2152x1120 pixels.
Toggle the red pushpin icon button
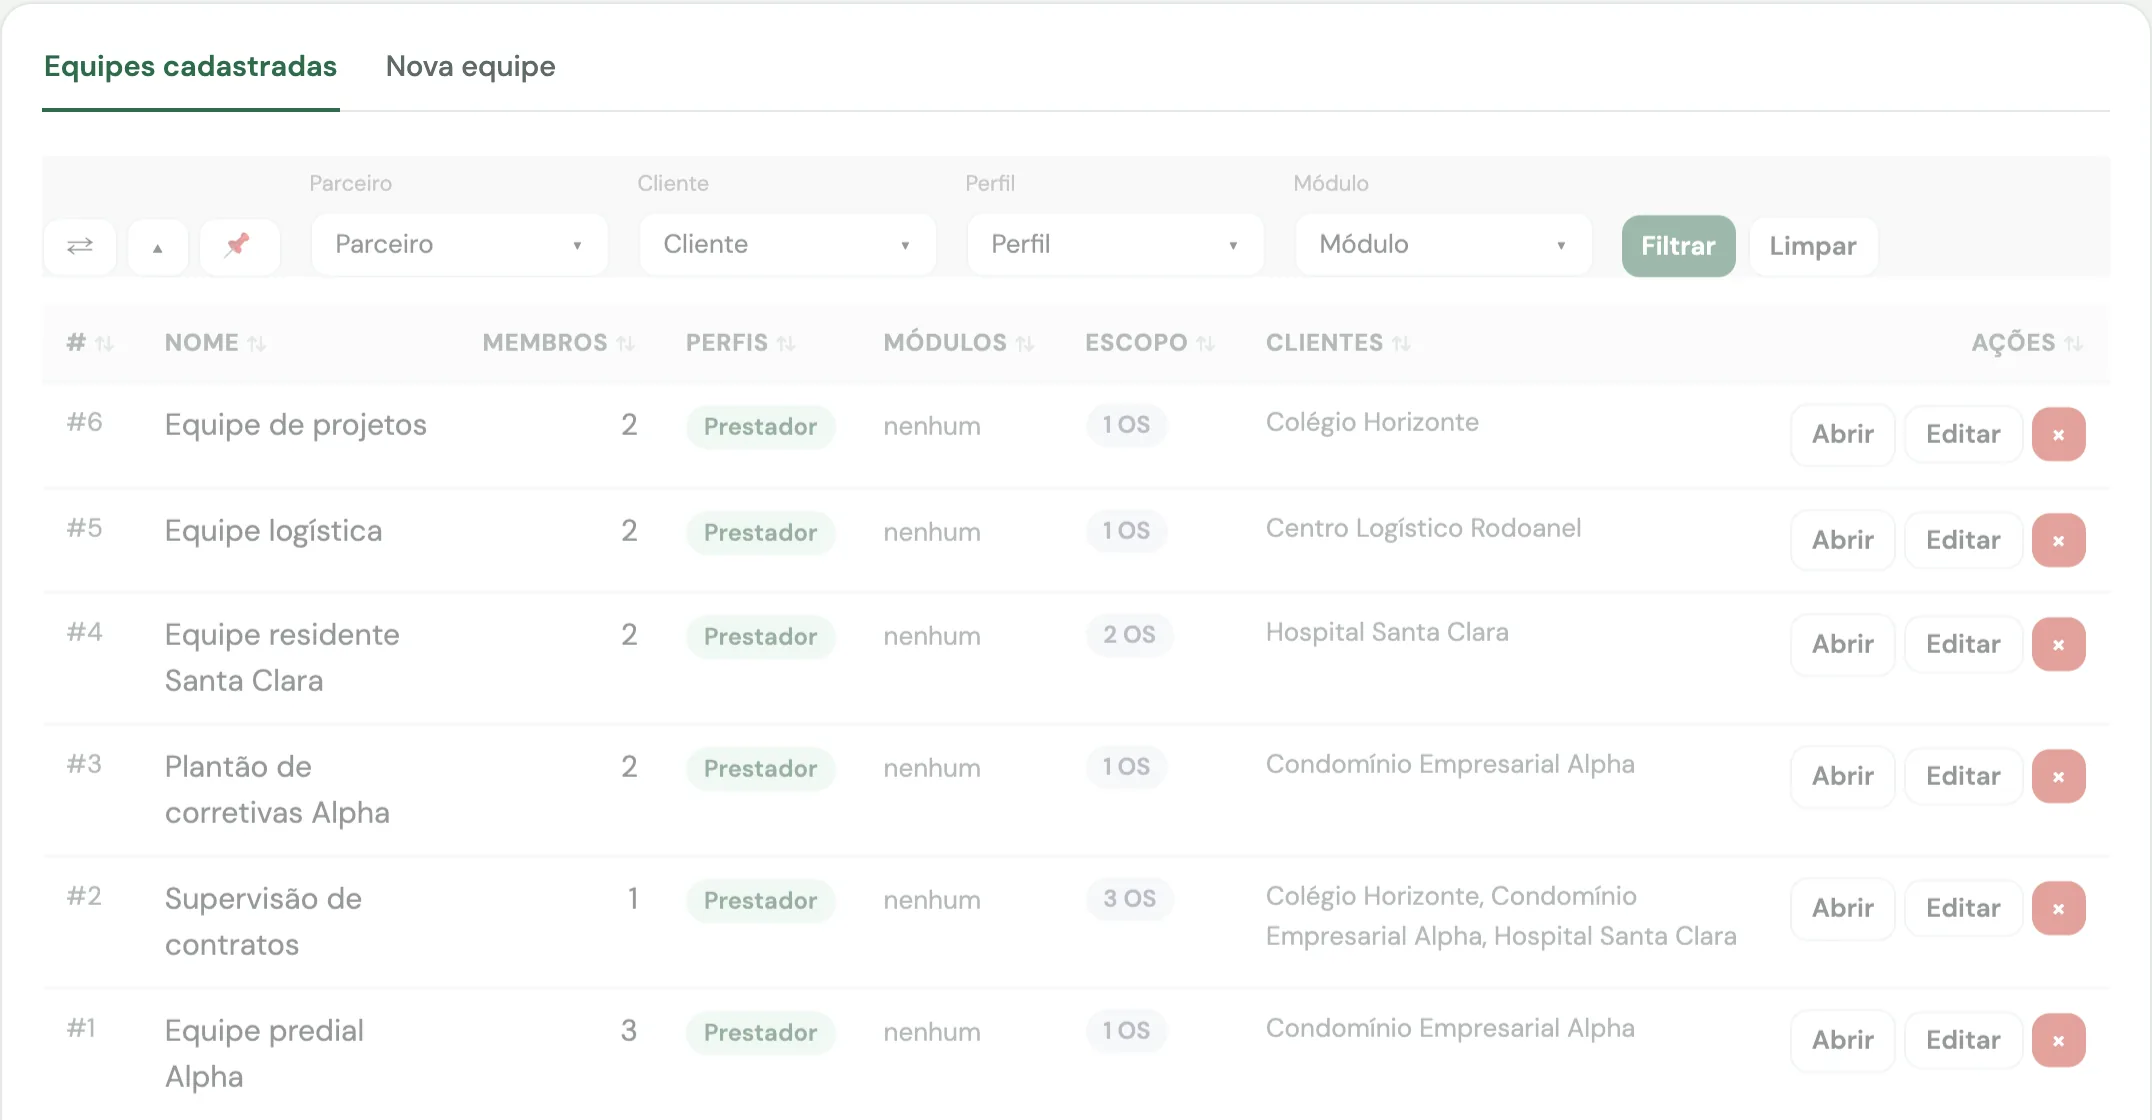click(x=239, y=246)
